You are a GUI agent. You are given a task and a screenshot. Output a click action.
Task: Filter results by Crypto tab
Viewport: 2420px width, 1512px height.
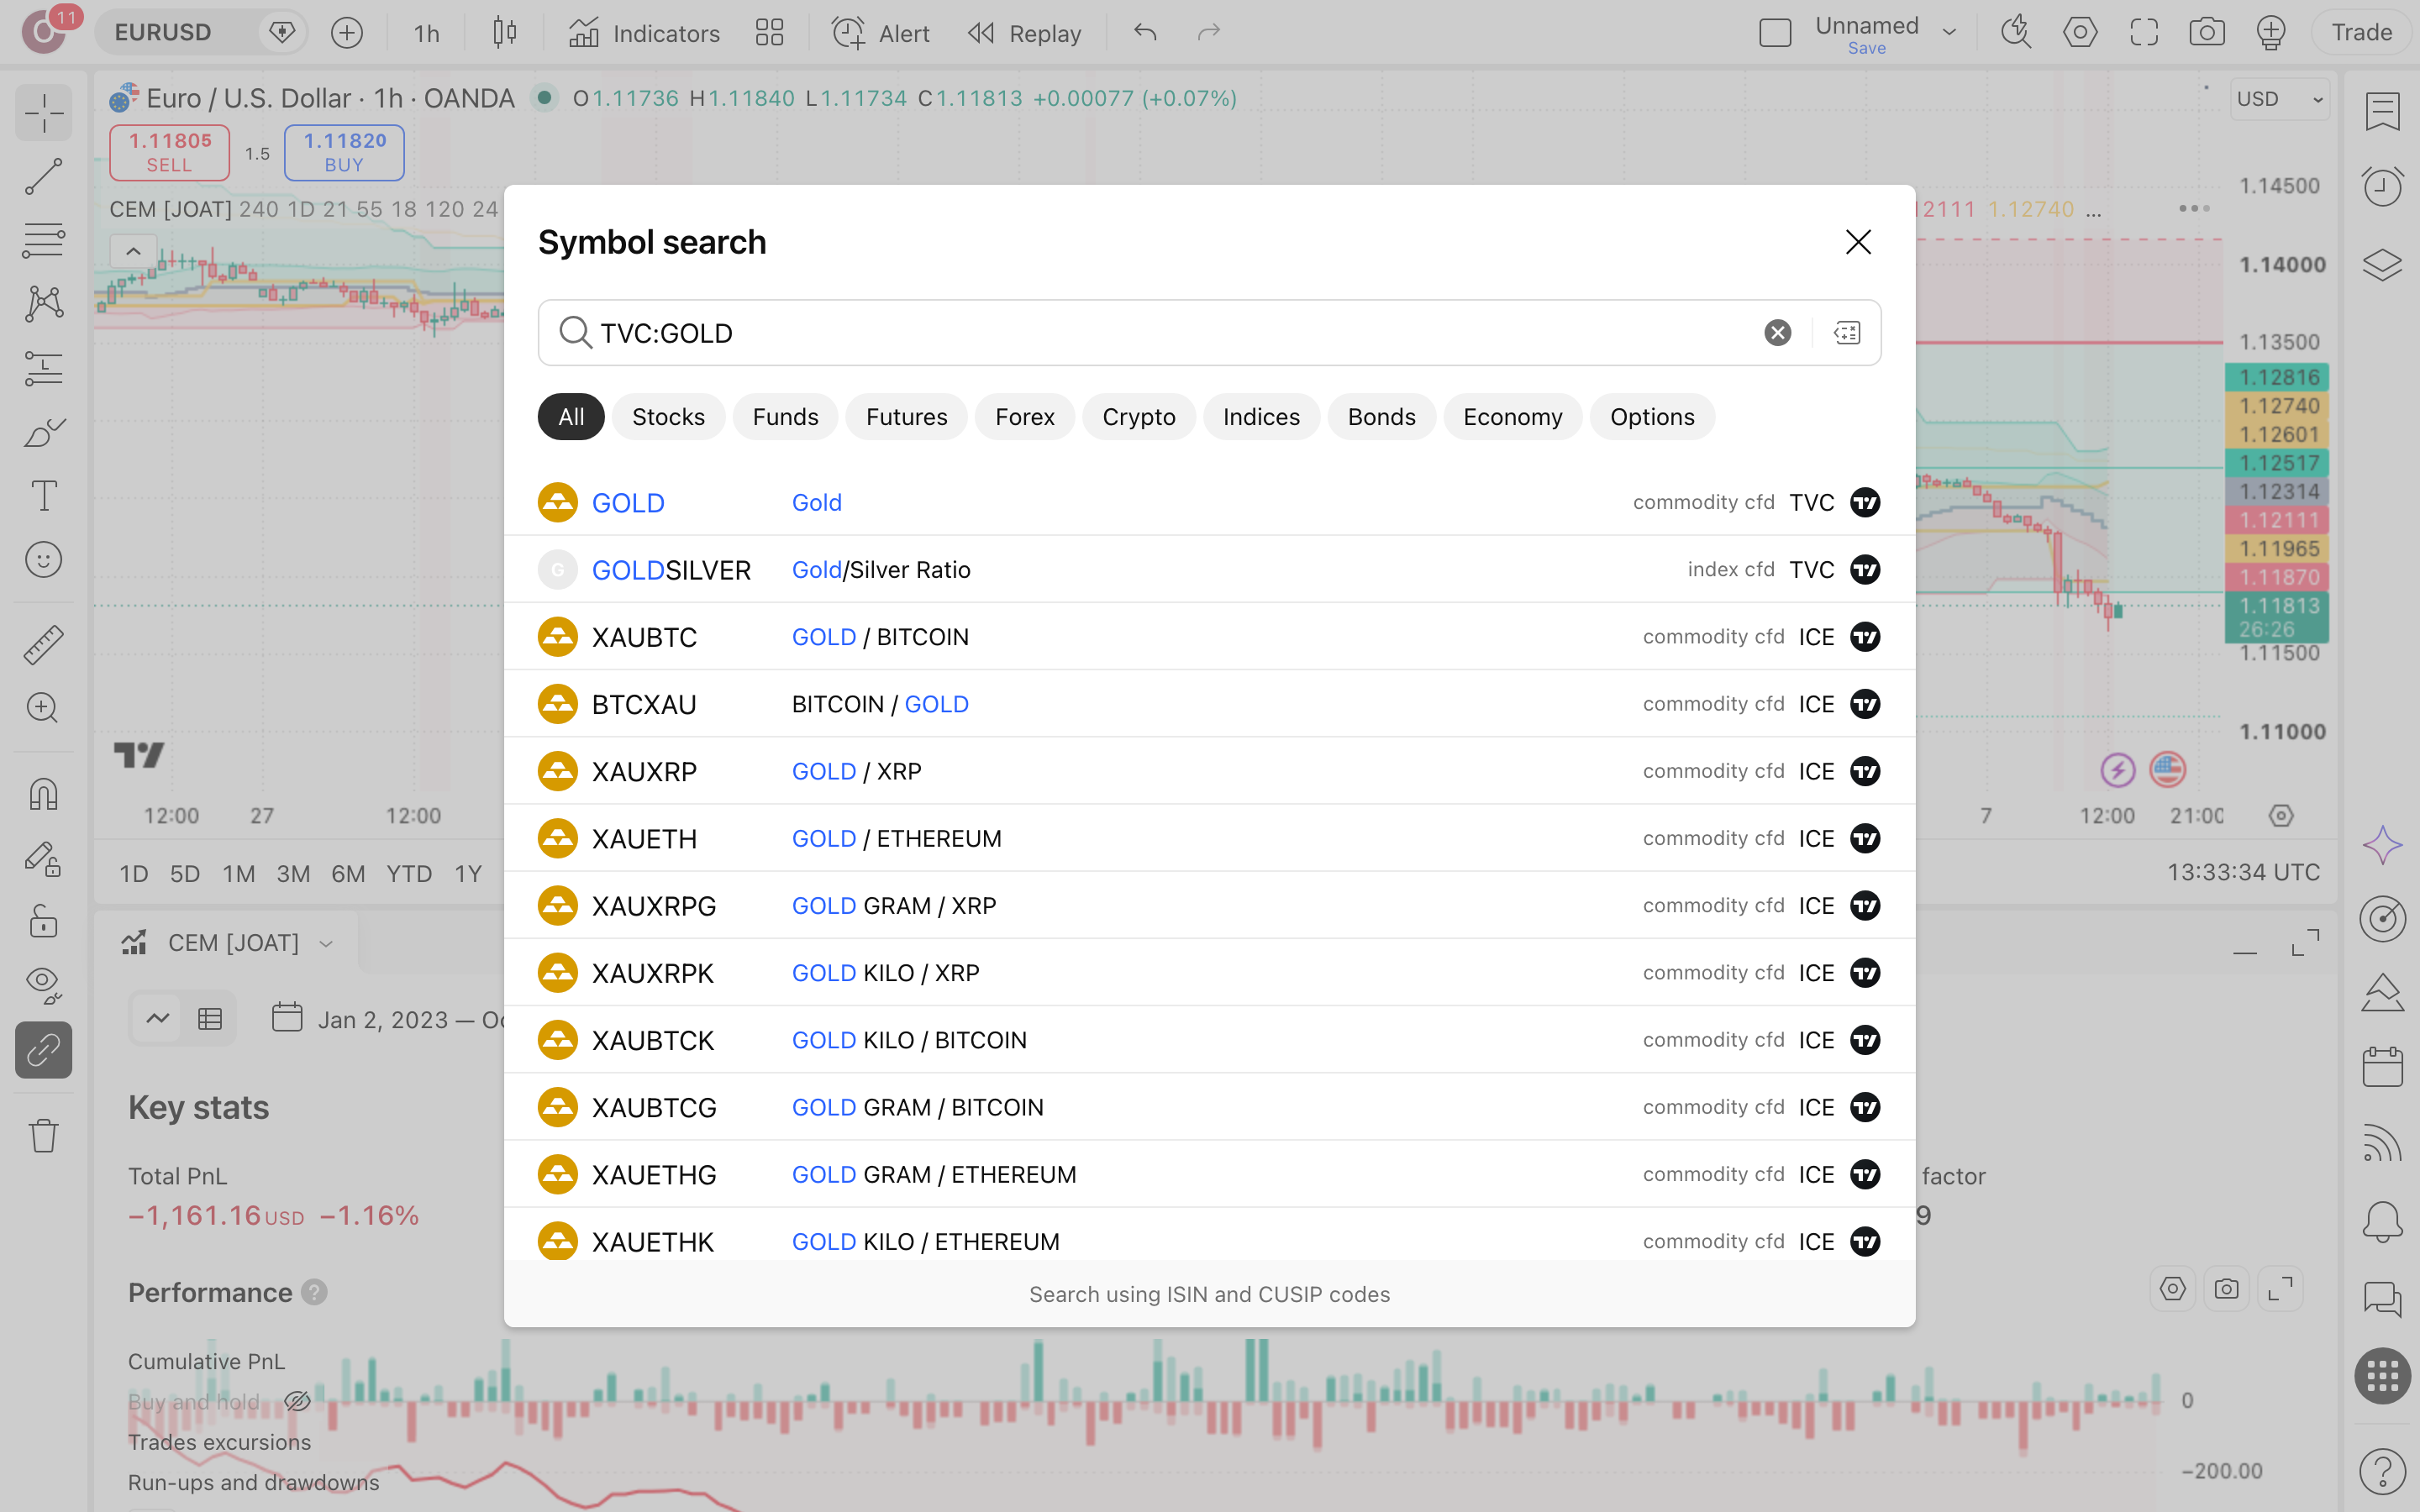(1138, 417)
